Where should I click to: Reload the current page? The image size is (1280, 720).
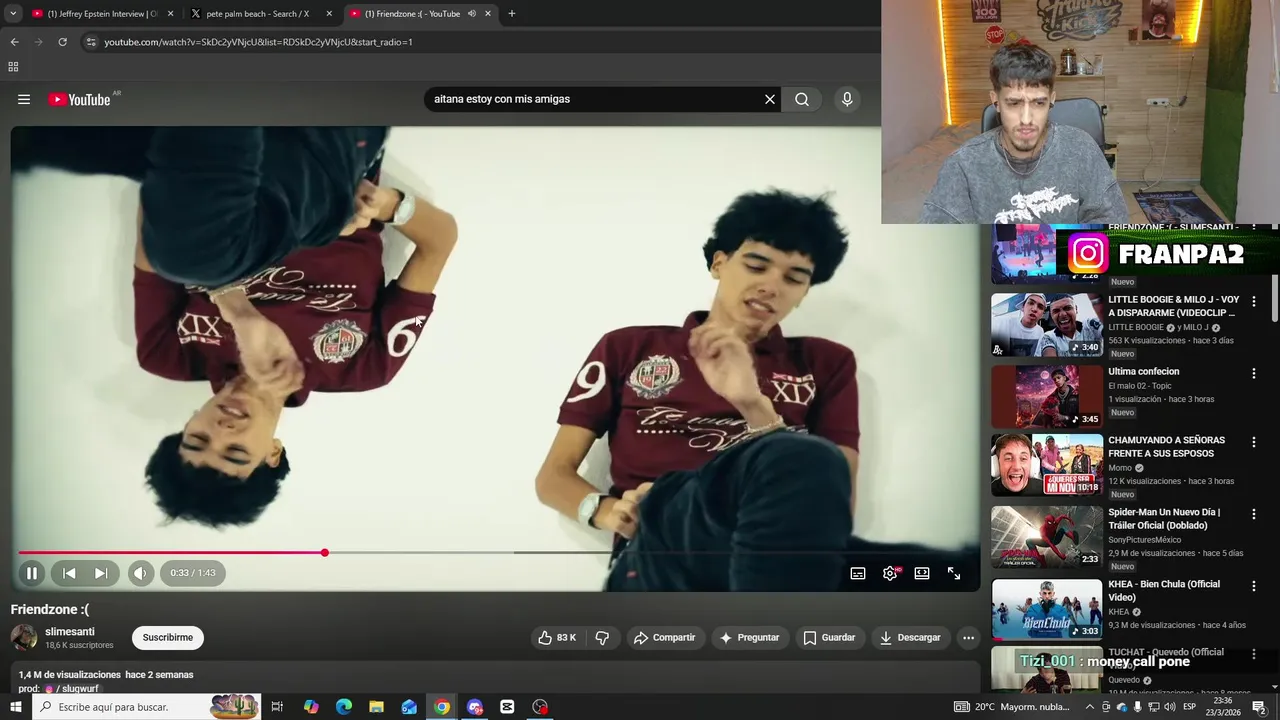coord(62,42)
